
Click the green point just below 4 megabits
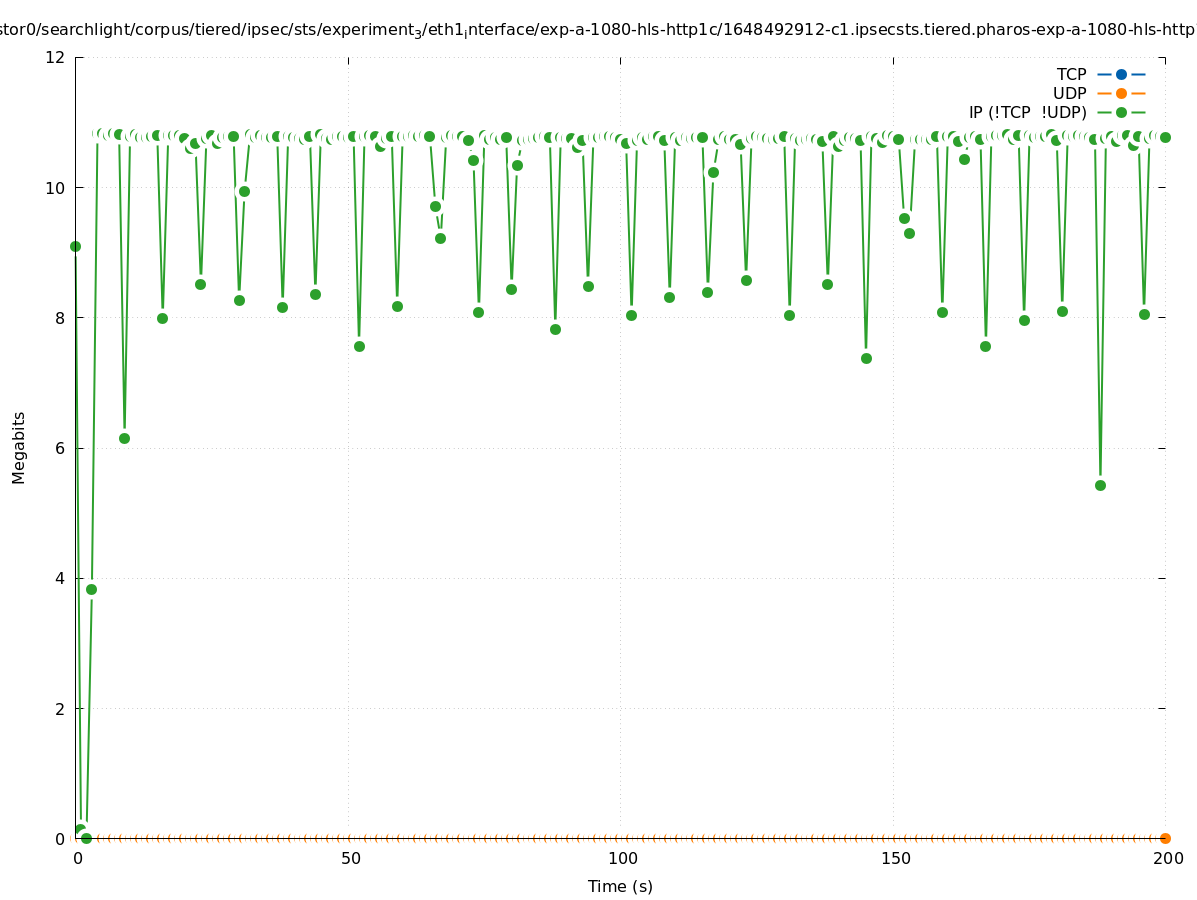[x=91, y=589]
